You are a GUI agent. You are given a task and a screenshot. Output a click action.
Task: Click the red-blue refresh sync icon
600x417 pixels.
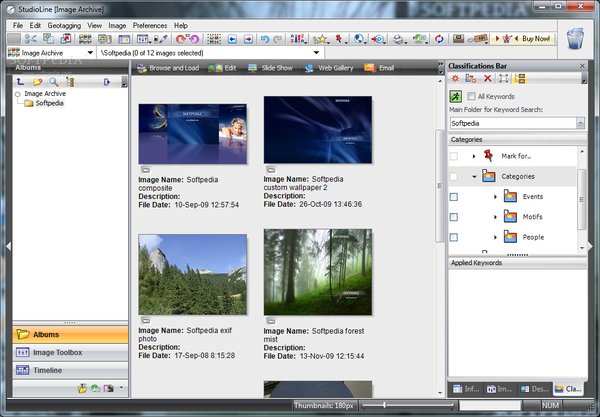439,39
